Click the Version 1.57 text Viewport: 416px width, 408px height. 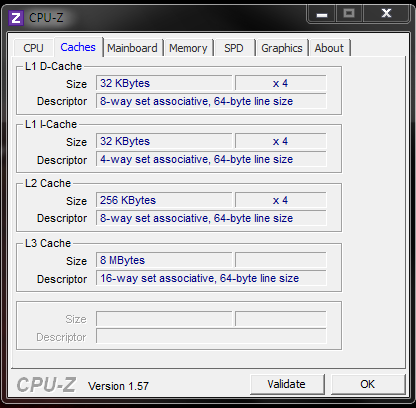tap(118, 386)
